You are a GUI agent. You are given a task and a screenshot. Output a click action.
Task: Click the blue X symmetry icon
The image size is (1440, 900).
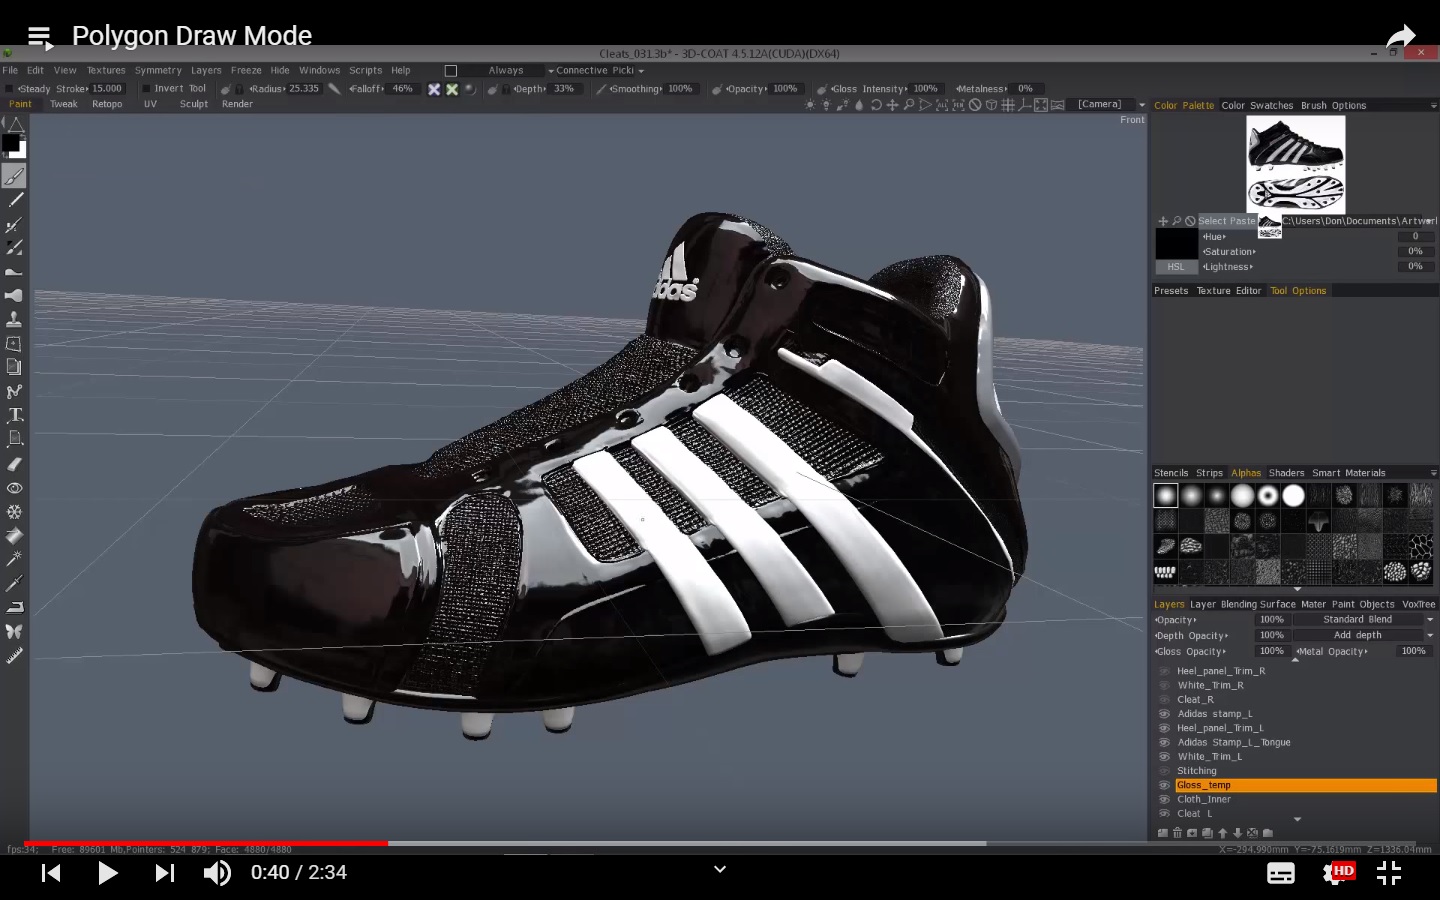[x=434, y=89]
